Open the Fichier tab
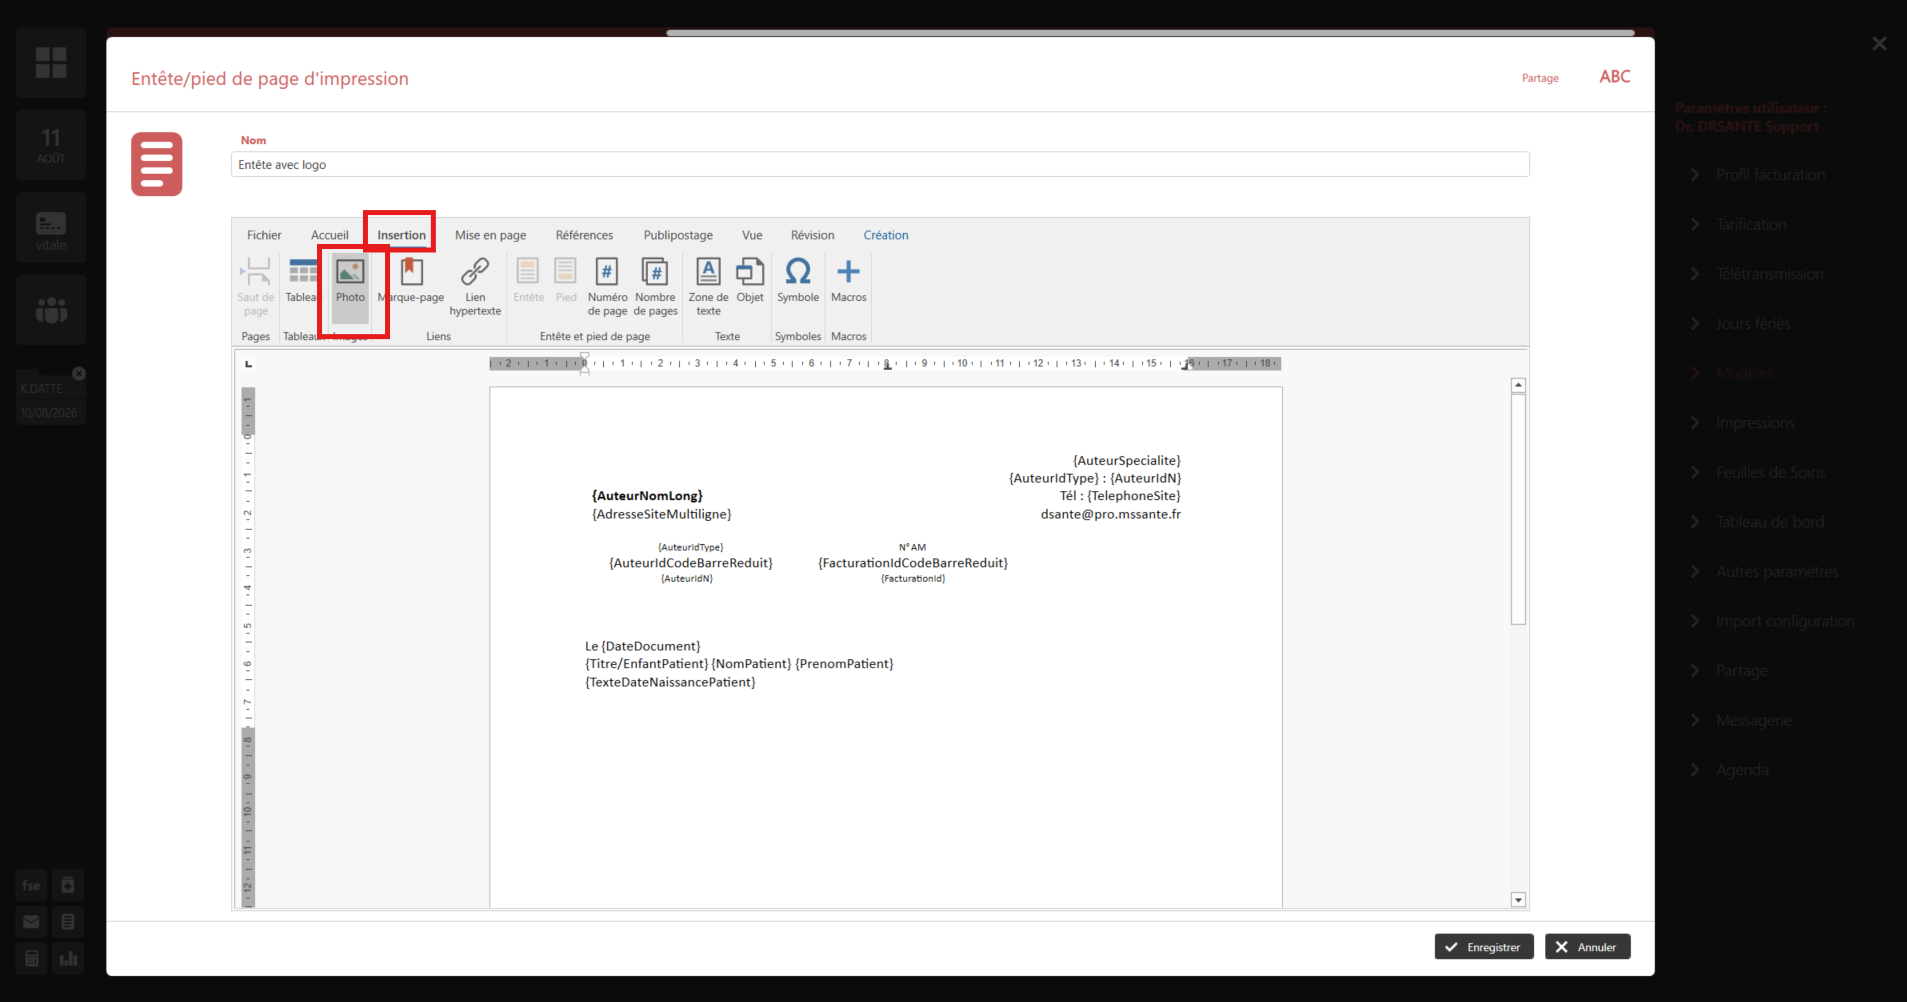The image size is (1907, 1002). click(264, 235)
